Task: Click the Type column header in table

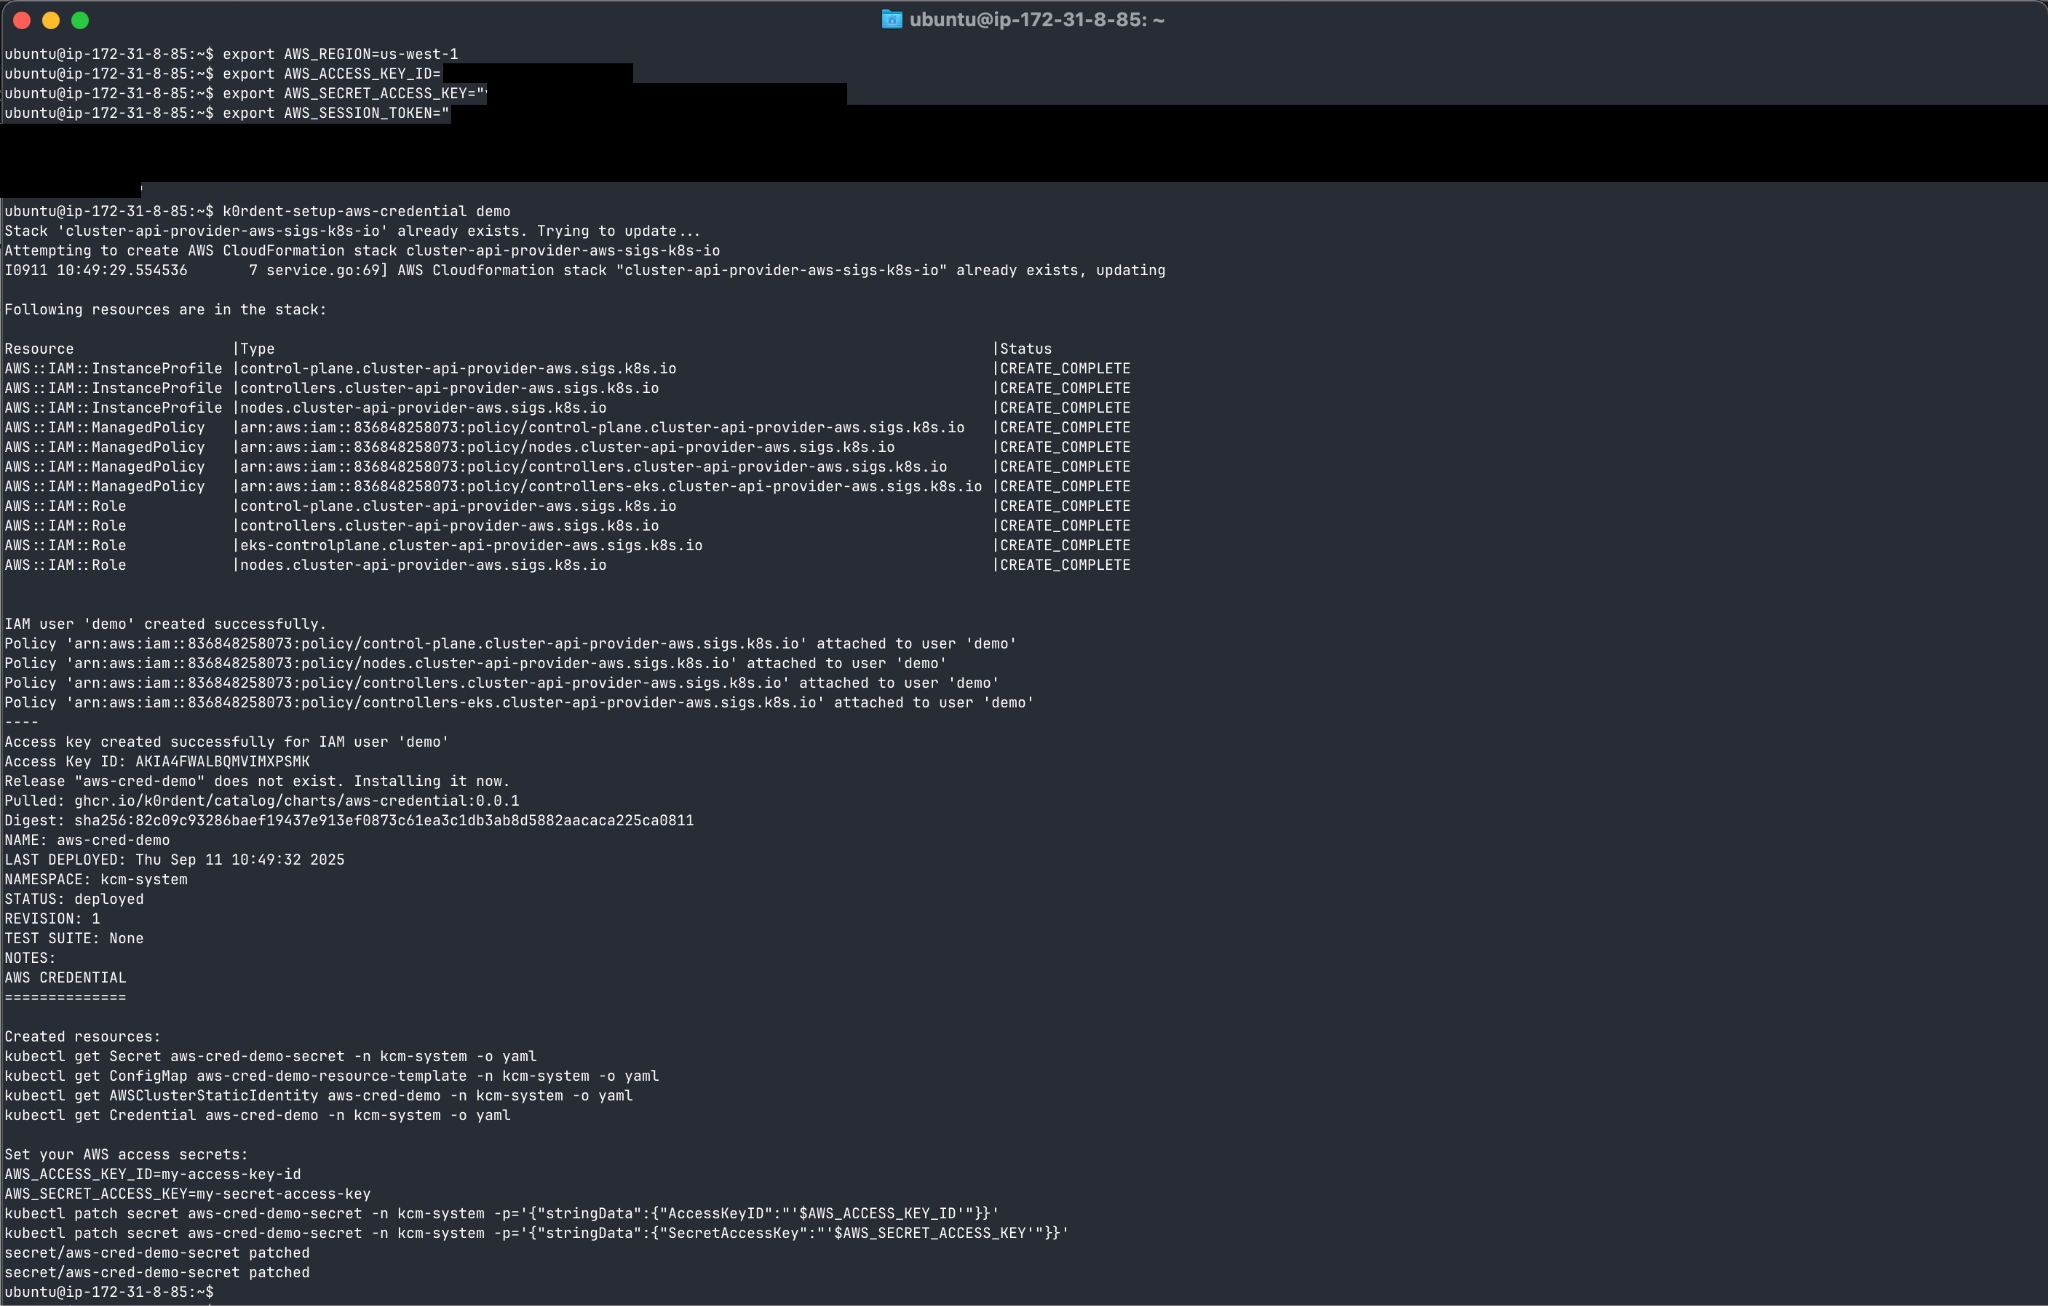Action: [257, 349]
